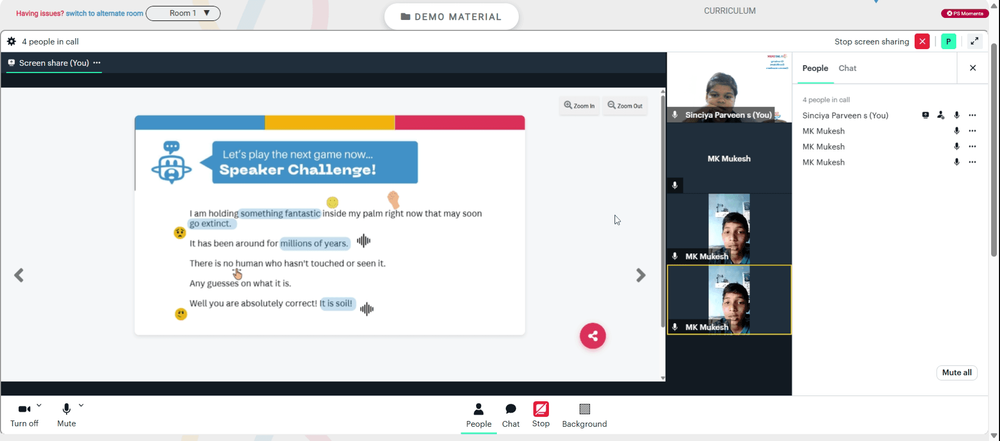Expand microphone options chevron beside Mute

[81, 405]
